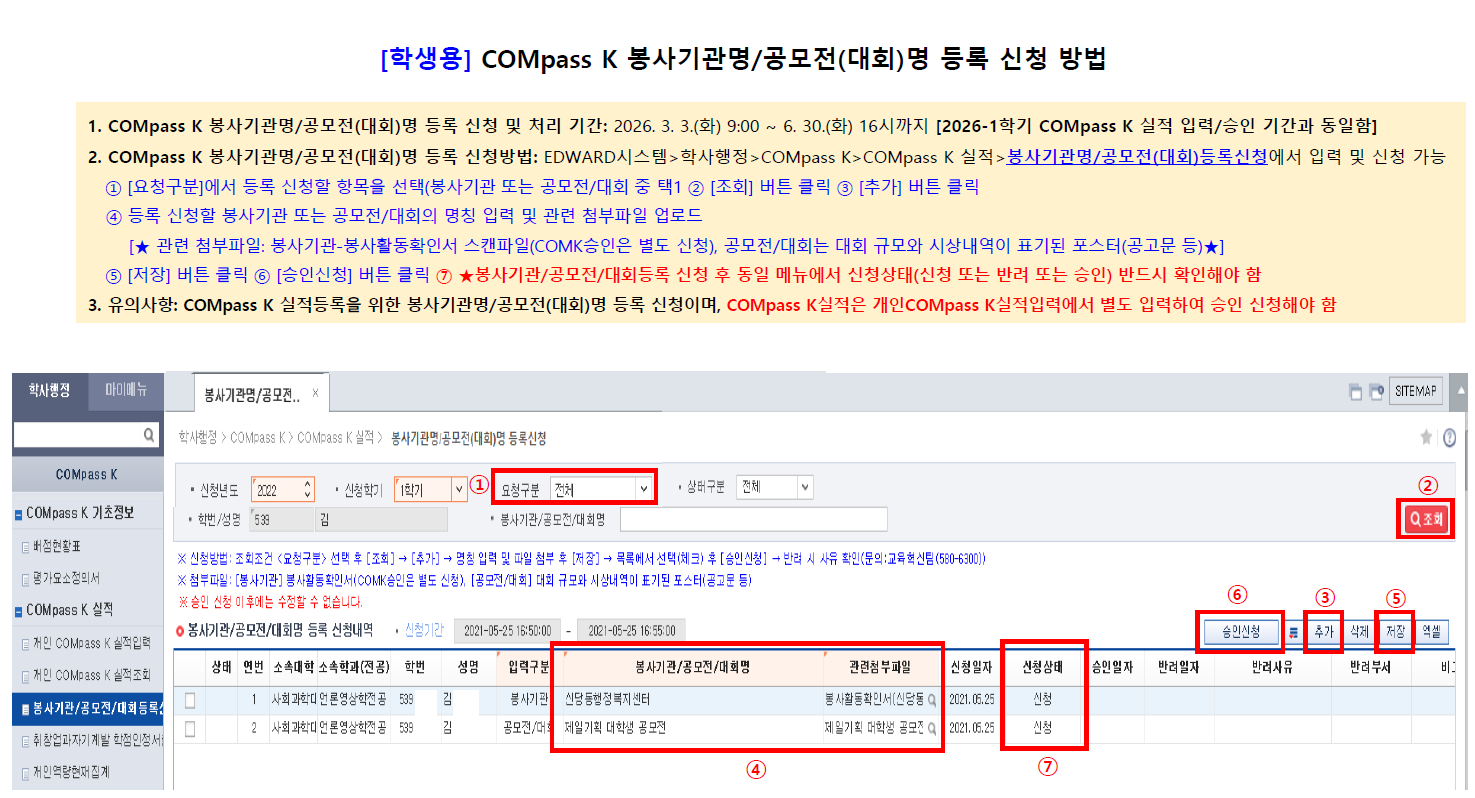Screen dimensions: 1475x798
Task: Click the COMpass K sidebar heading
Action: point(87,474)
